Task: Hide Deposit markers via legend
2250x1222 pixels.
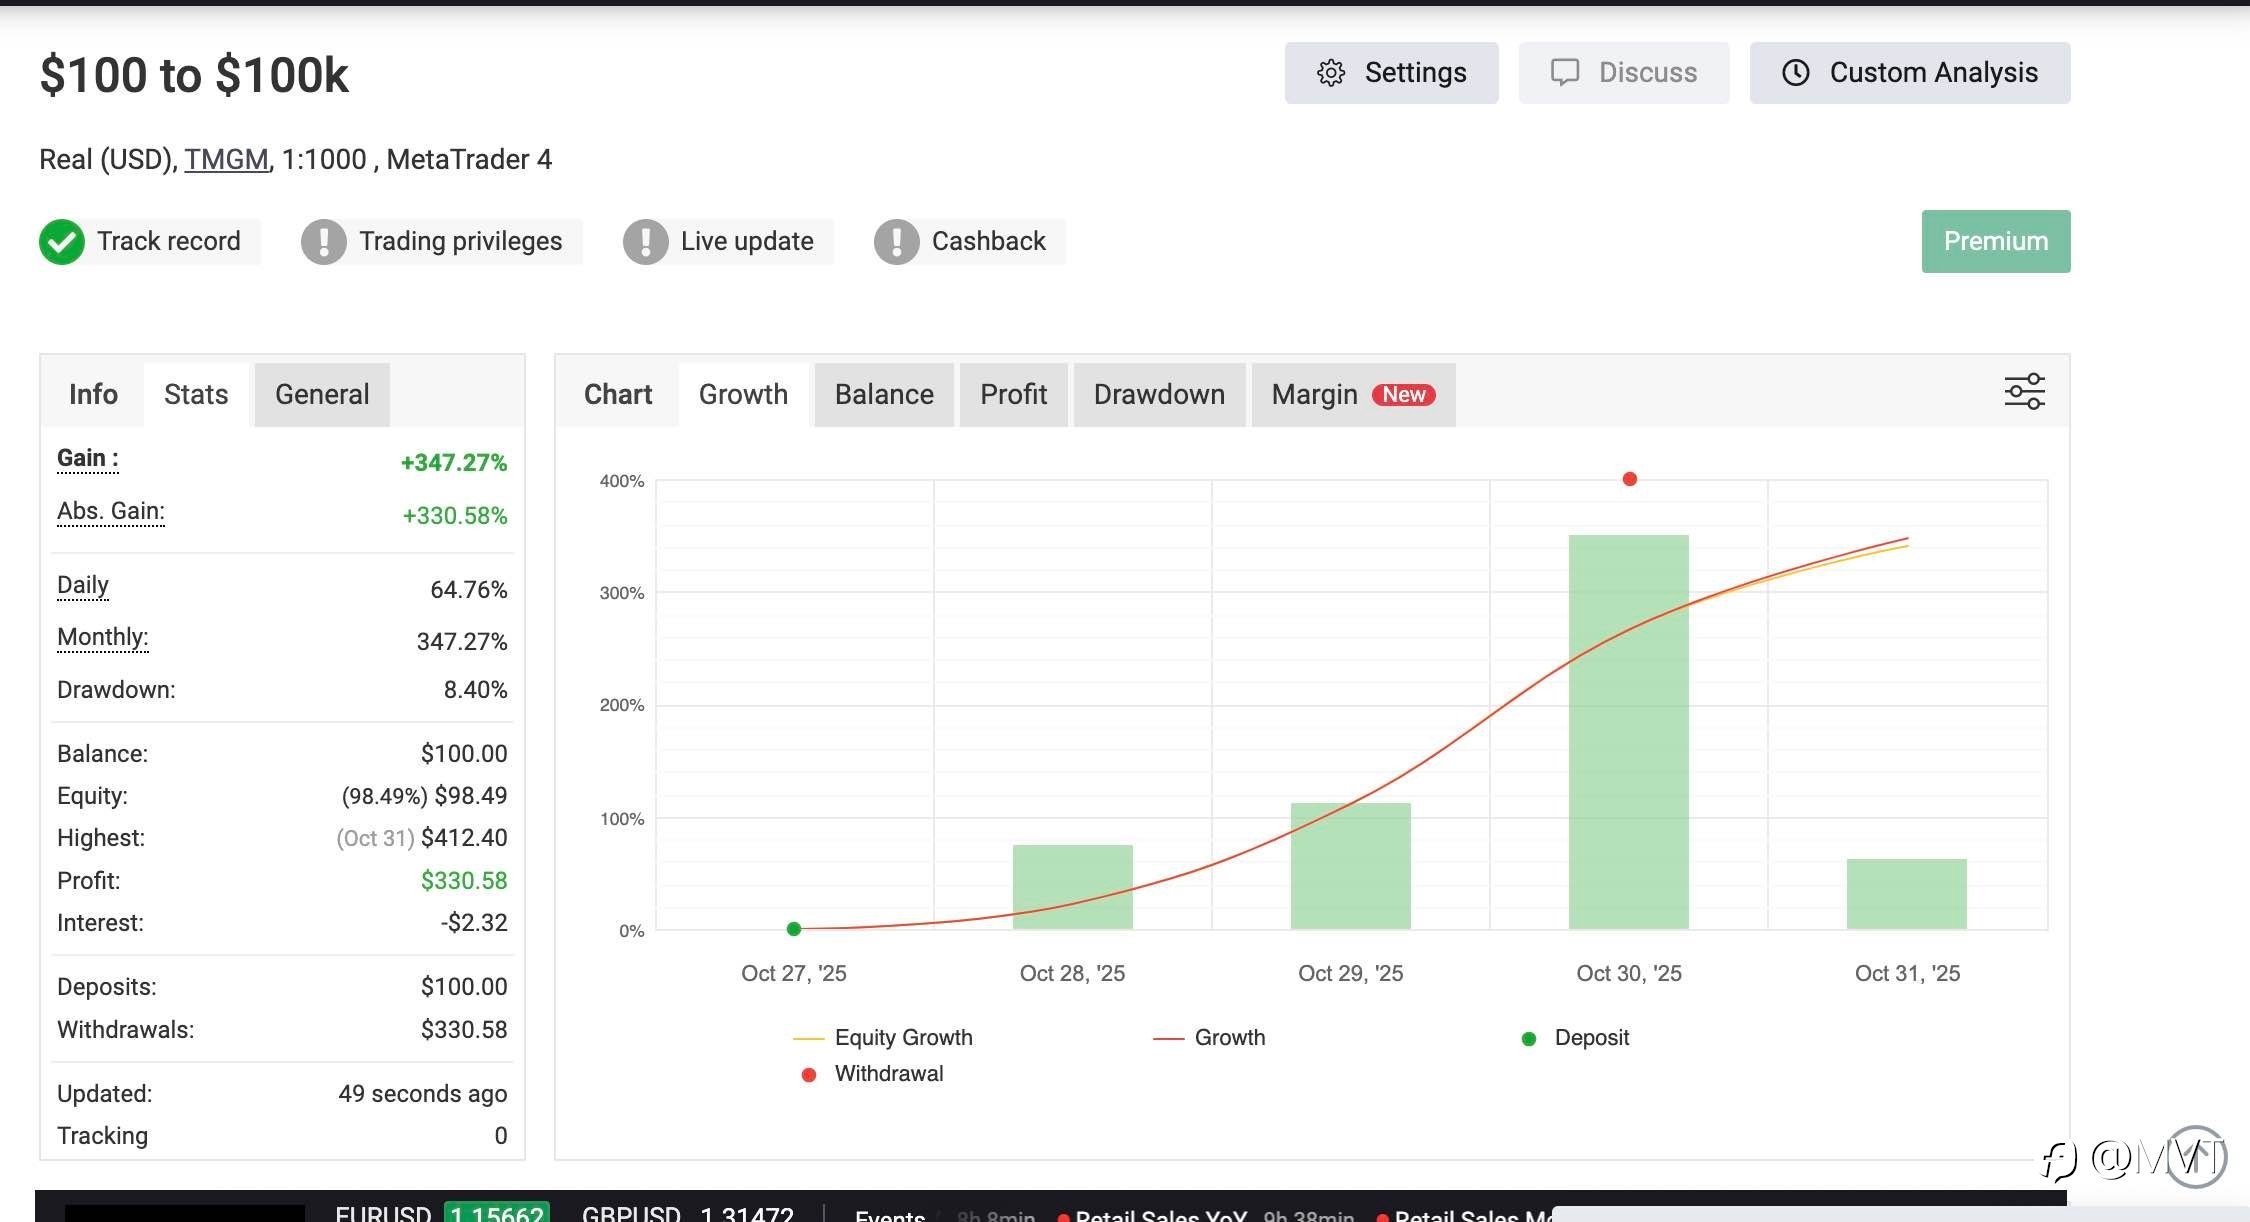Action: point(1590,1038)
